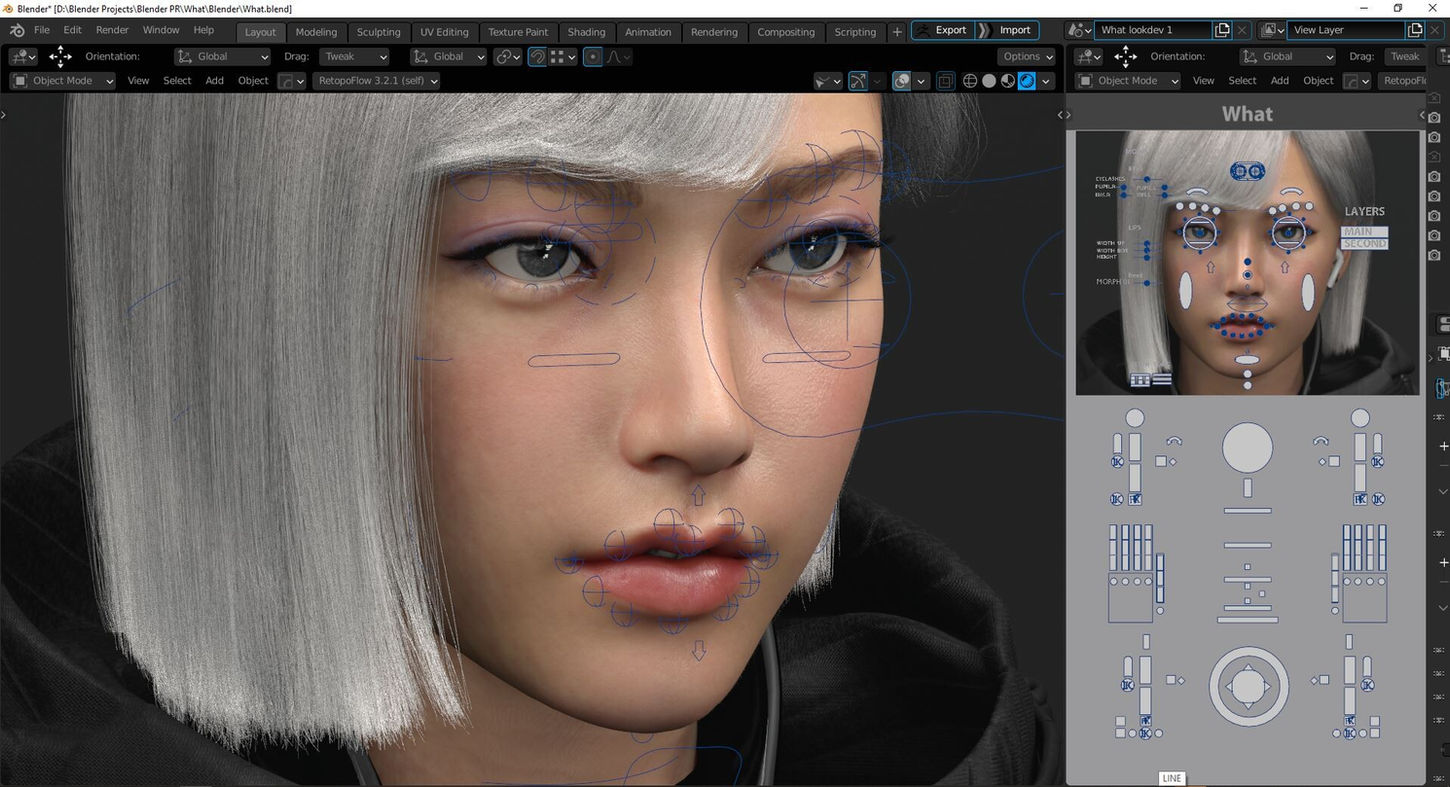Click the new view layer icon
The height and width of the screenshot is (787, 1450).
coord(1414,30)
